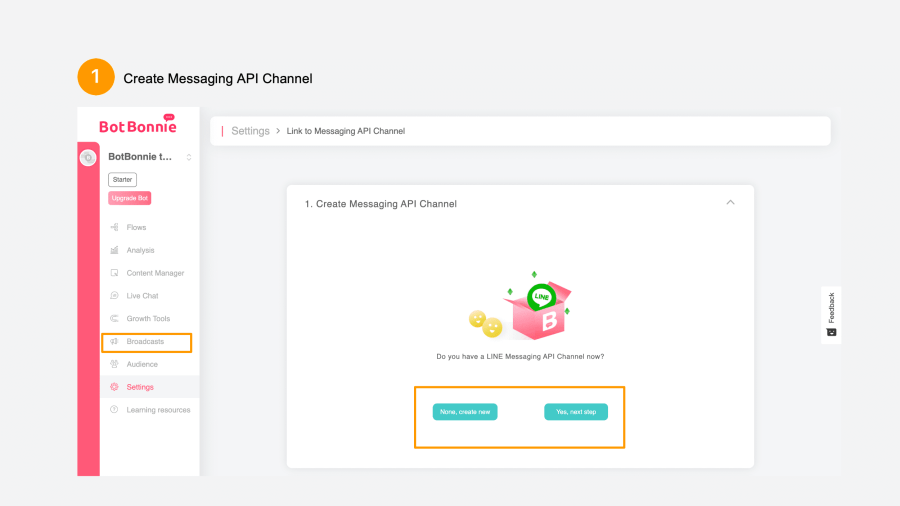
Task: Open the Broadcasts megaphone icon
Action: (114, 341)
